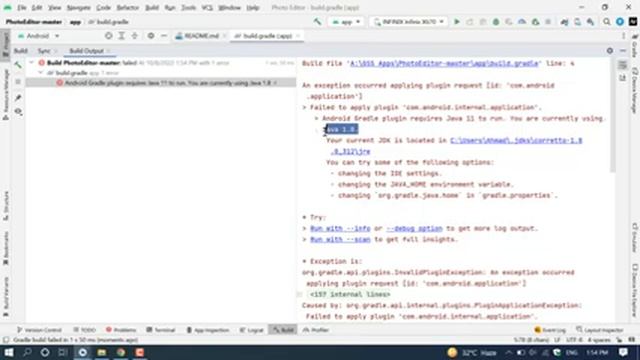Open the Chrome icon on the taskbar
This screenshot has width=640, height=360.
tap(121, 352)
